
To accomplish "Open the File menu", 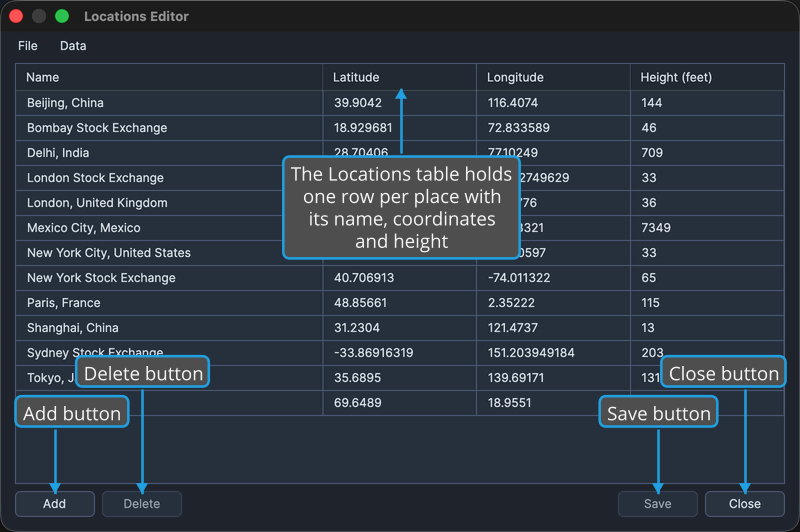I will click(28, 46).
